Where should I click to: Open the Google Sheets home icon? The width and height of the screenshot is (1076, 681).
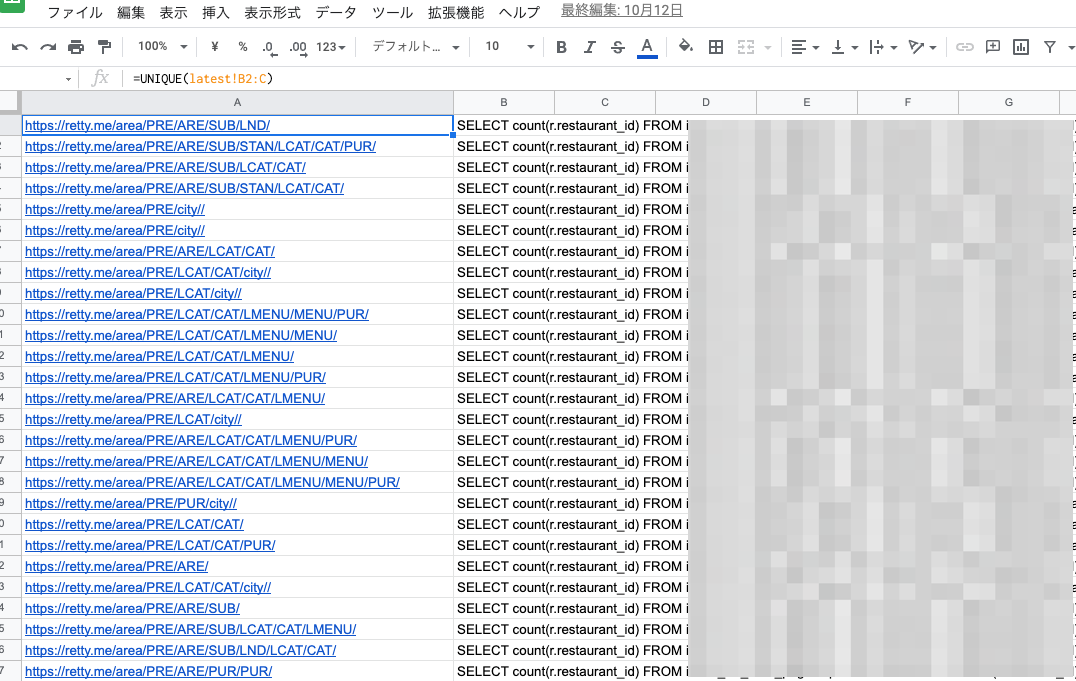(12, 5)
